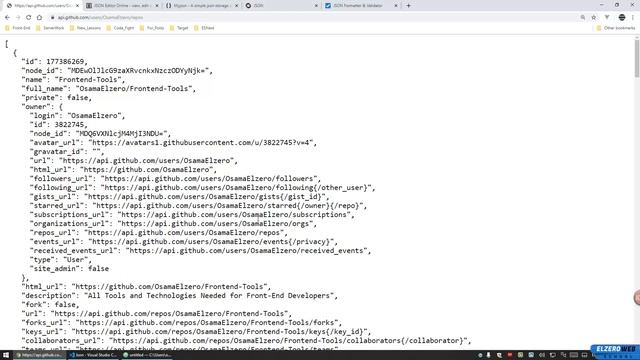Select the api.github.com tab
The height and width of the screenshot is (360, 640).
coord(42,6)
